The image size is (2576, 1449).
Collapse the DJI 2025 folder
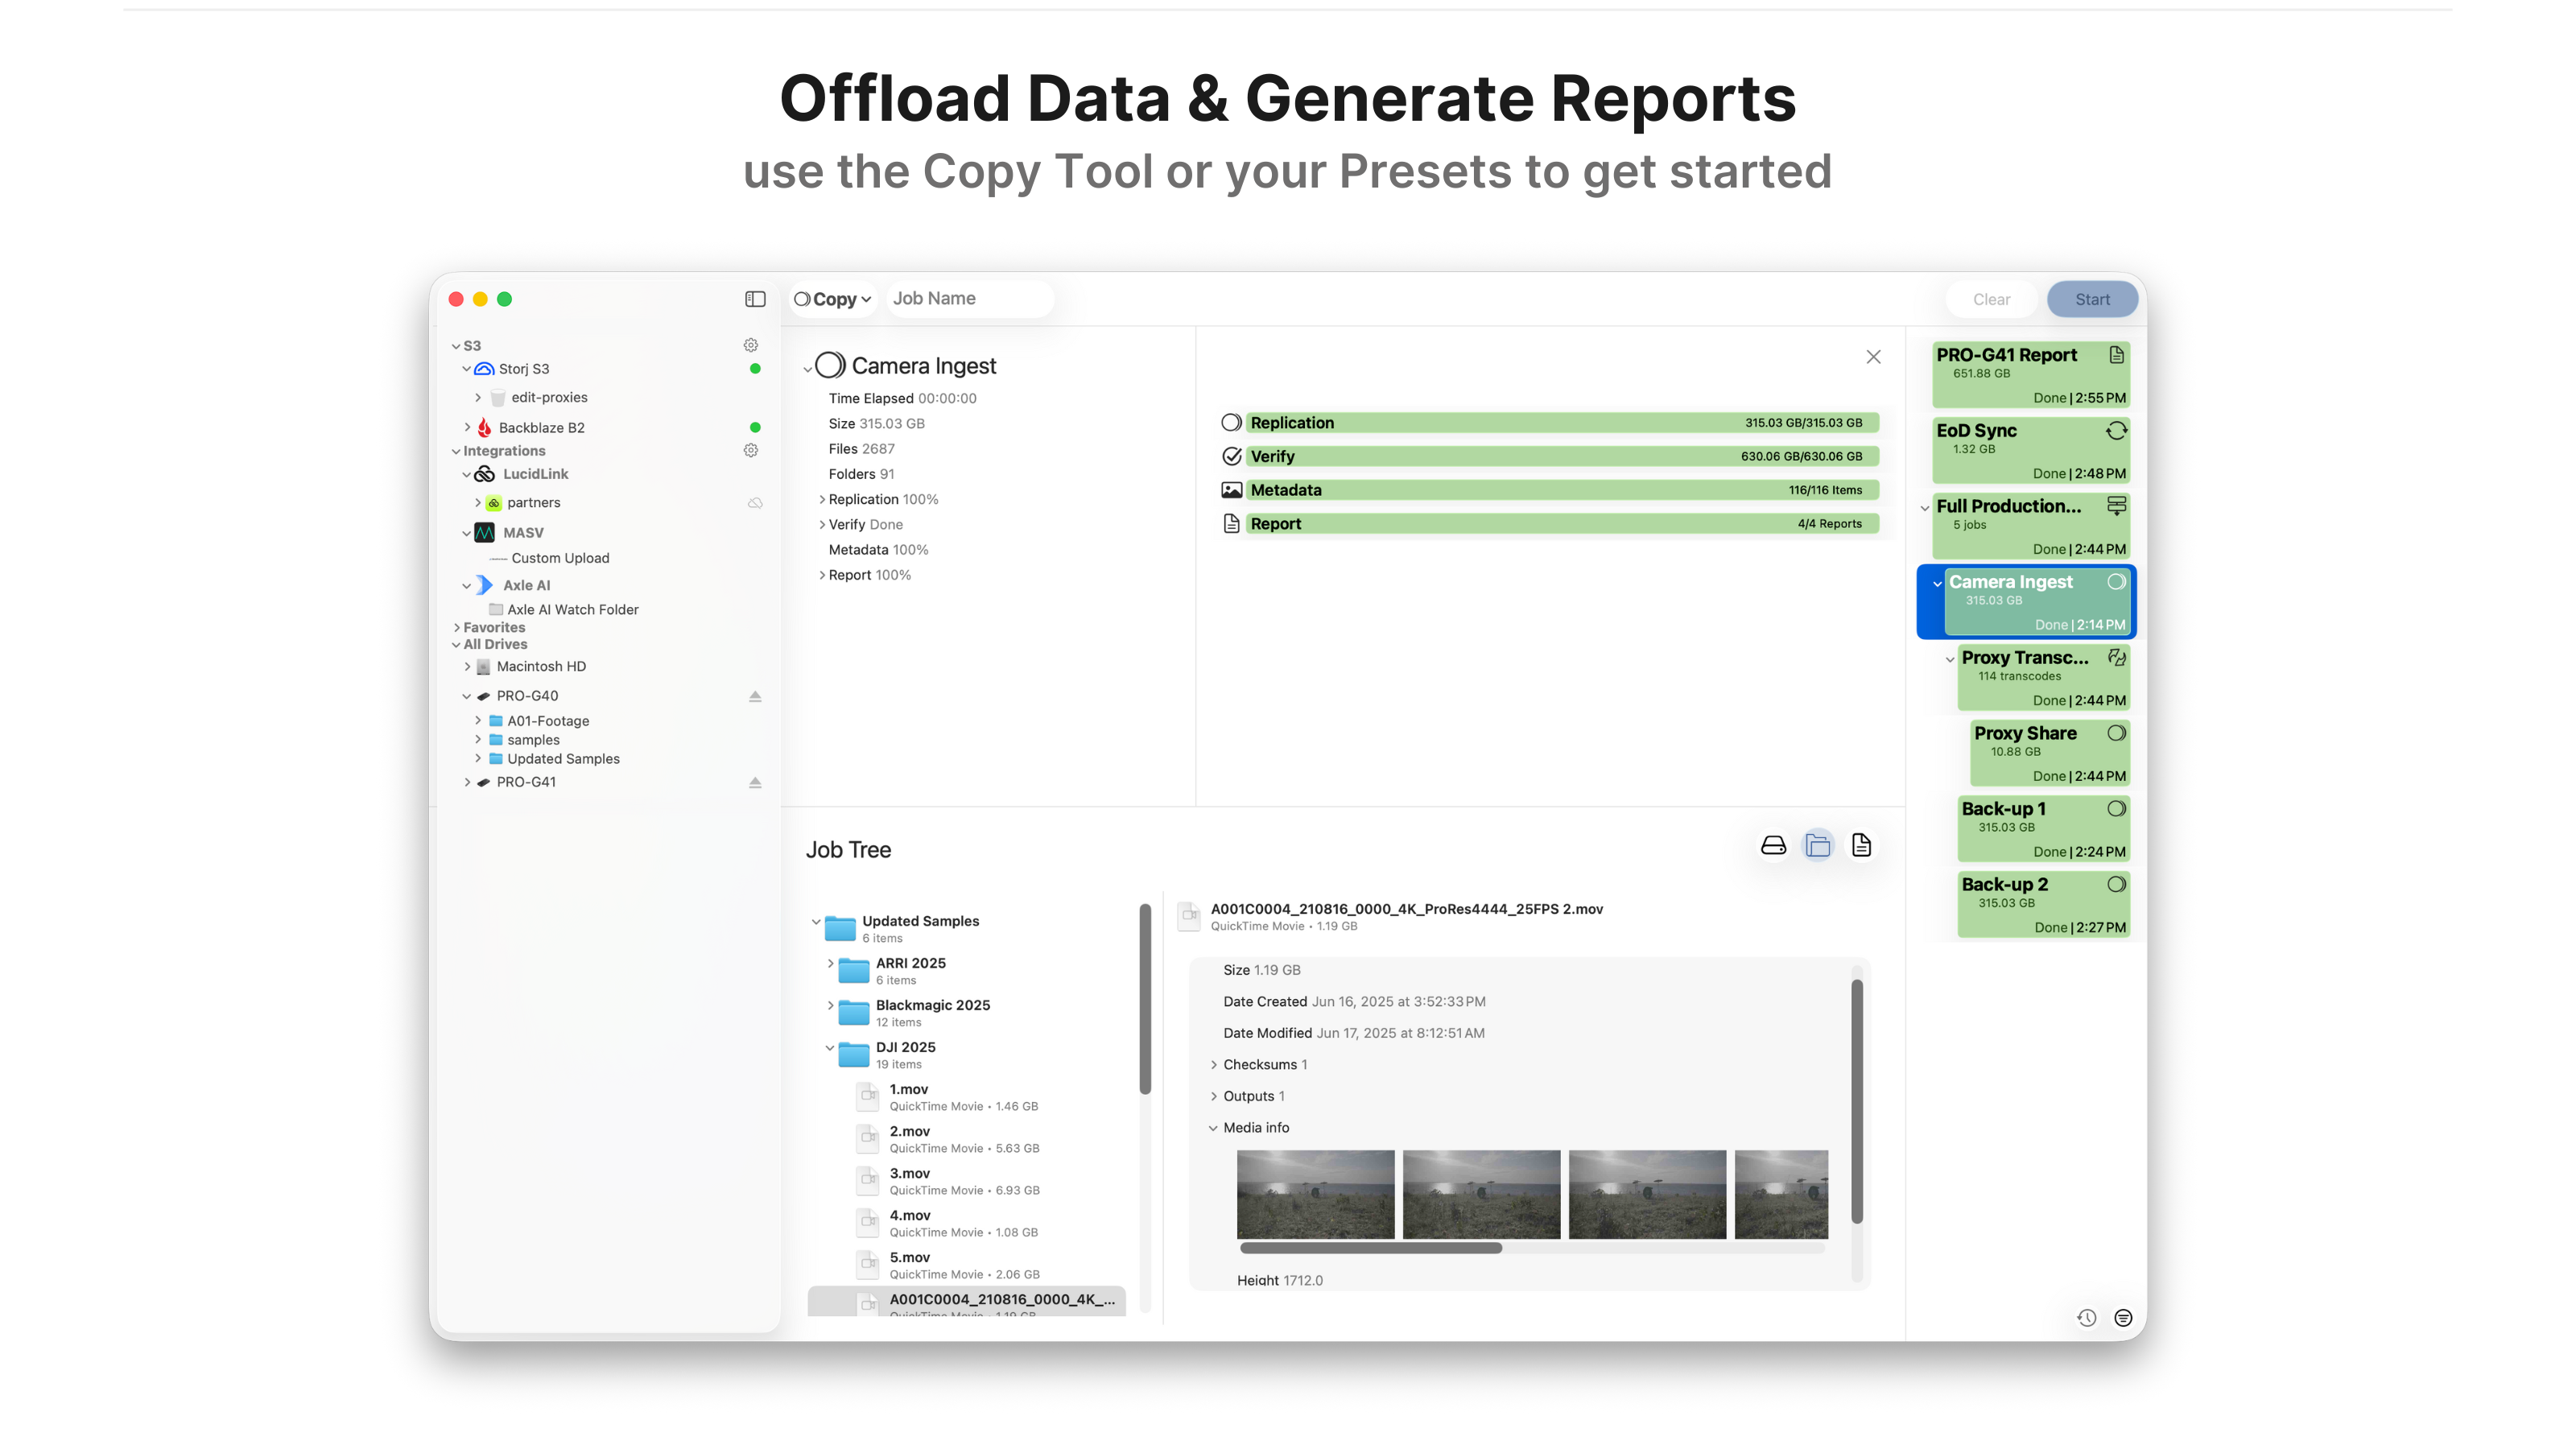[830, 1048]
